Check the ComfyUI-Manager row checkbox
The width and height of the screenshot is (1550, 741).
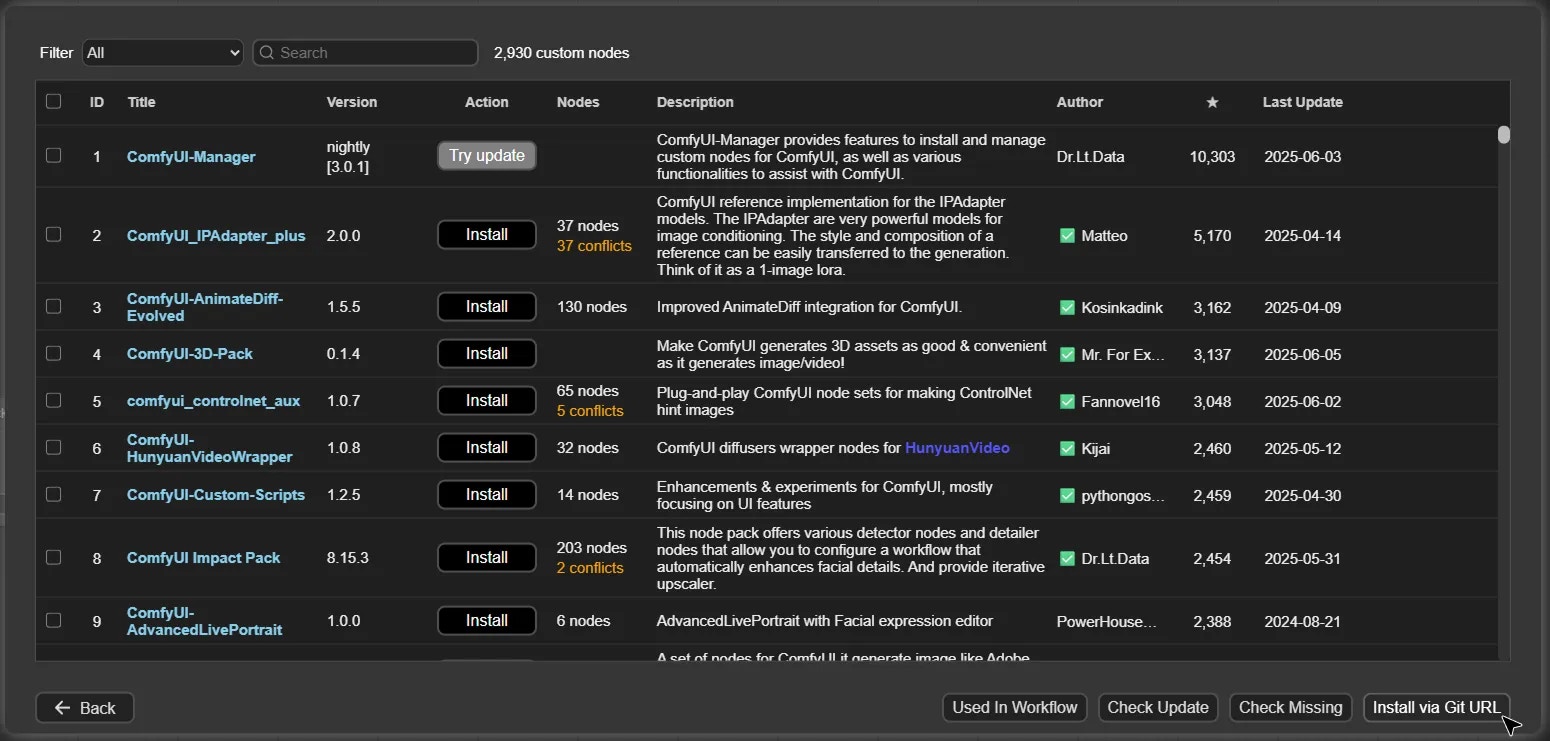tap(54, 155)
